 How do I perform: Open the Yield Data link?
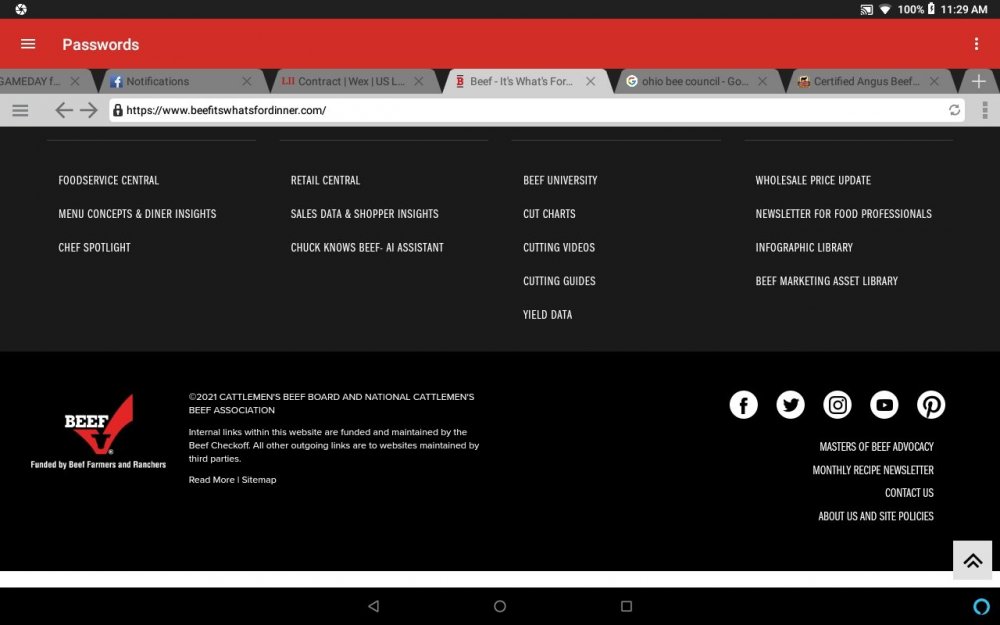547,314
